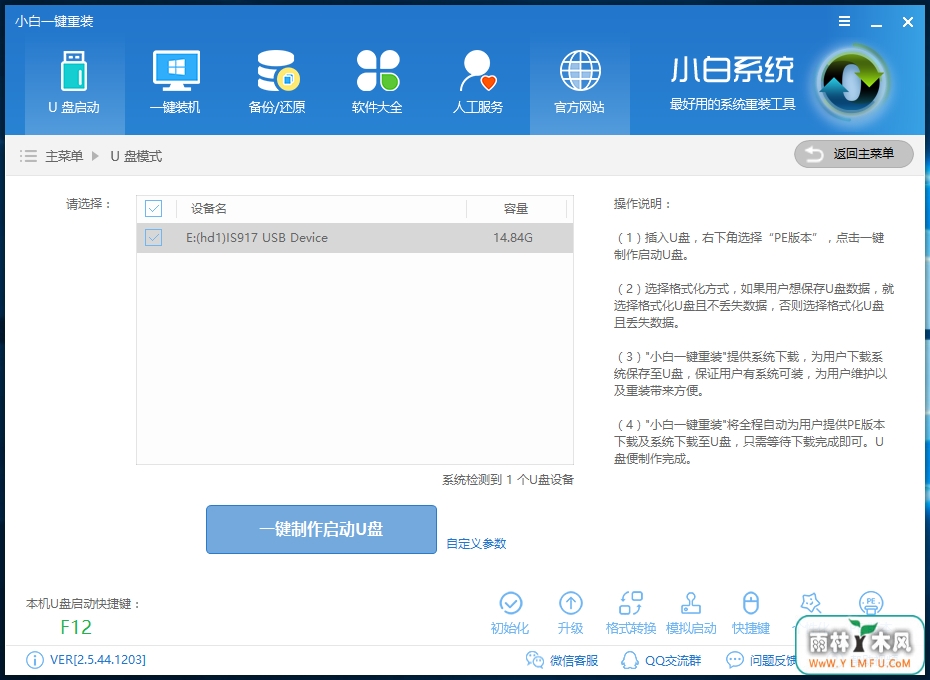Toggle the select-all checkbox in device header
Viewport: 930px width, 680px height.
[x=154, y=208]
